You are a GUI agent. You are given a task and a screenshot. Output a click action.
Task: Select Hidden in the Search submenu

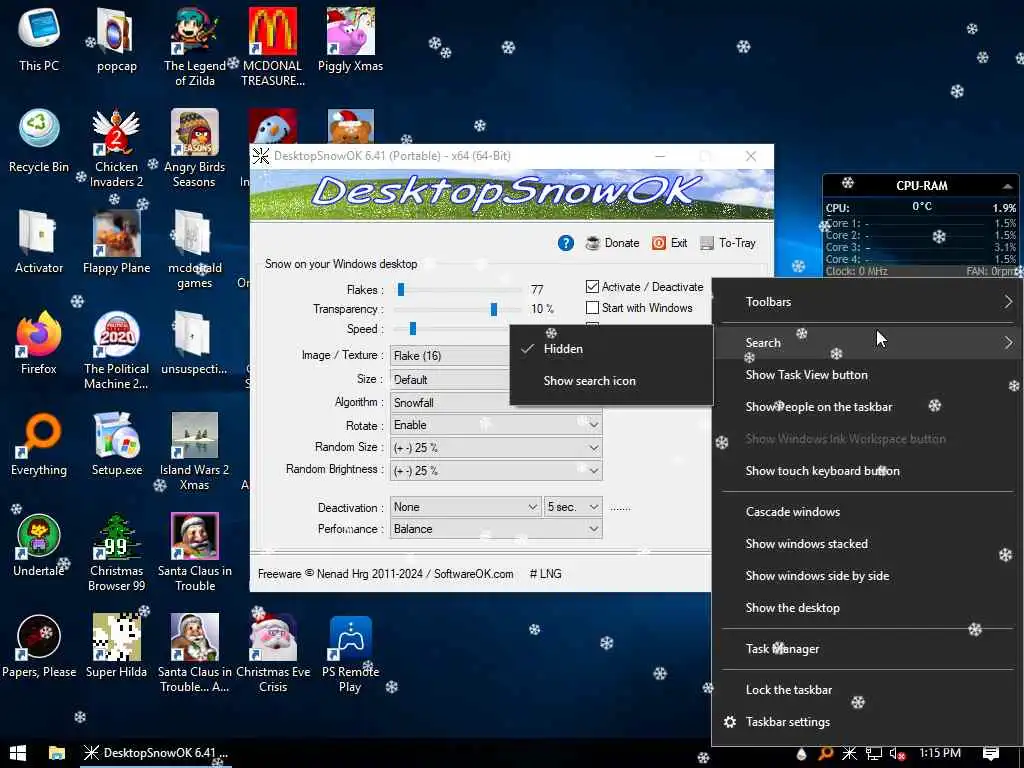[611, 349]
